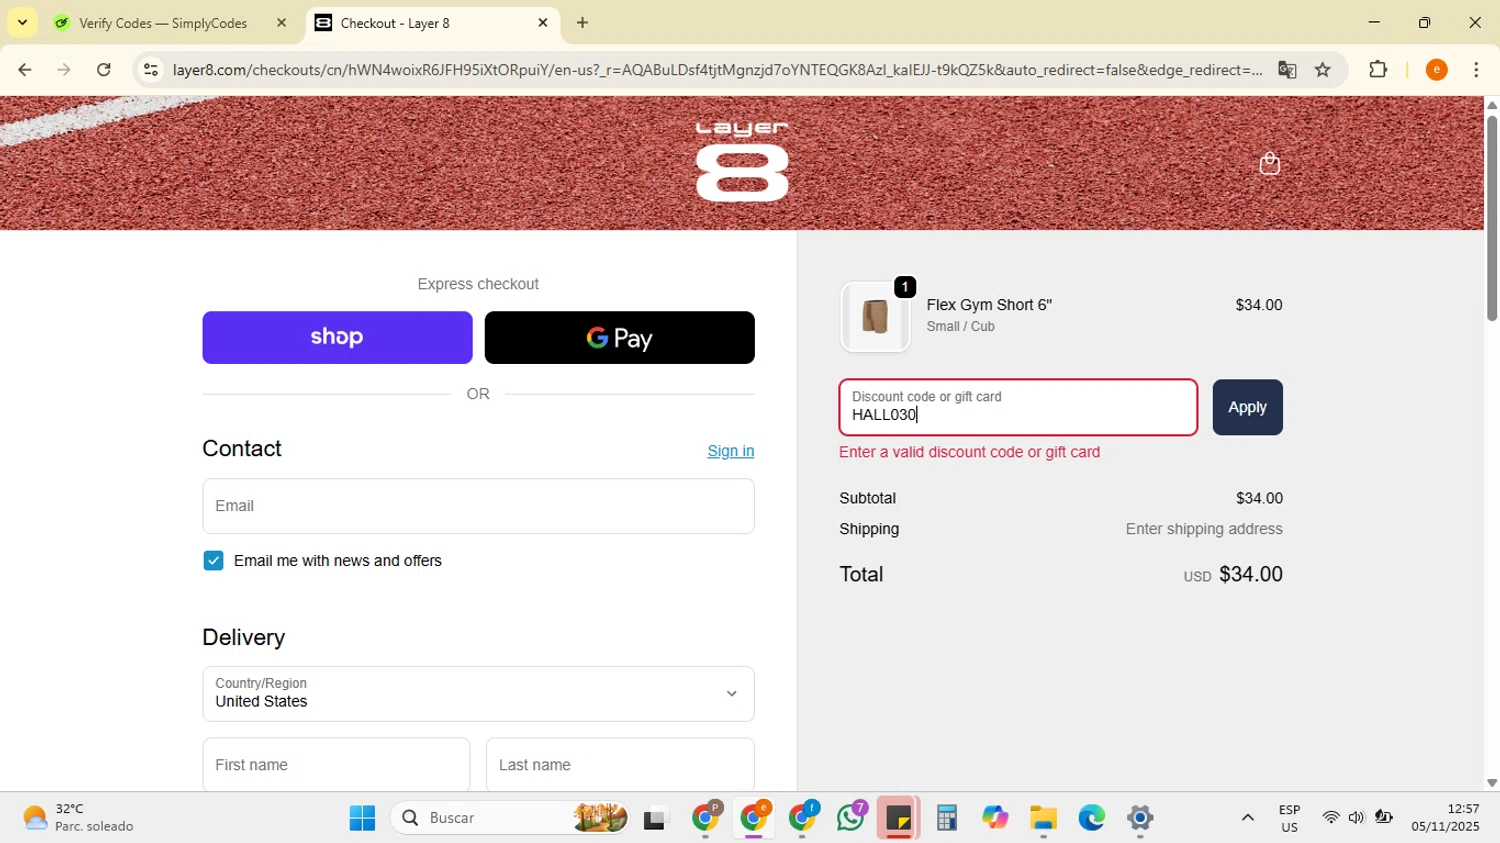The height and width of the screenshot is (843, 1500).
Task: Open the tab search dropdown arrow
Action: [22, 22]
